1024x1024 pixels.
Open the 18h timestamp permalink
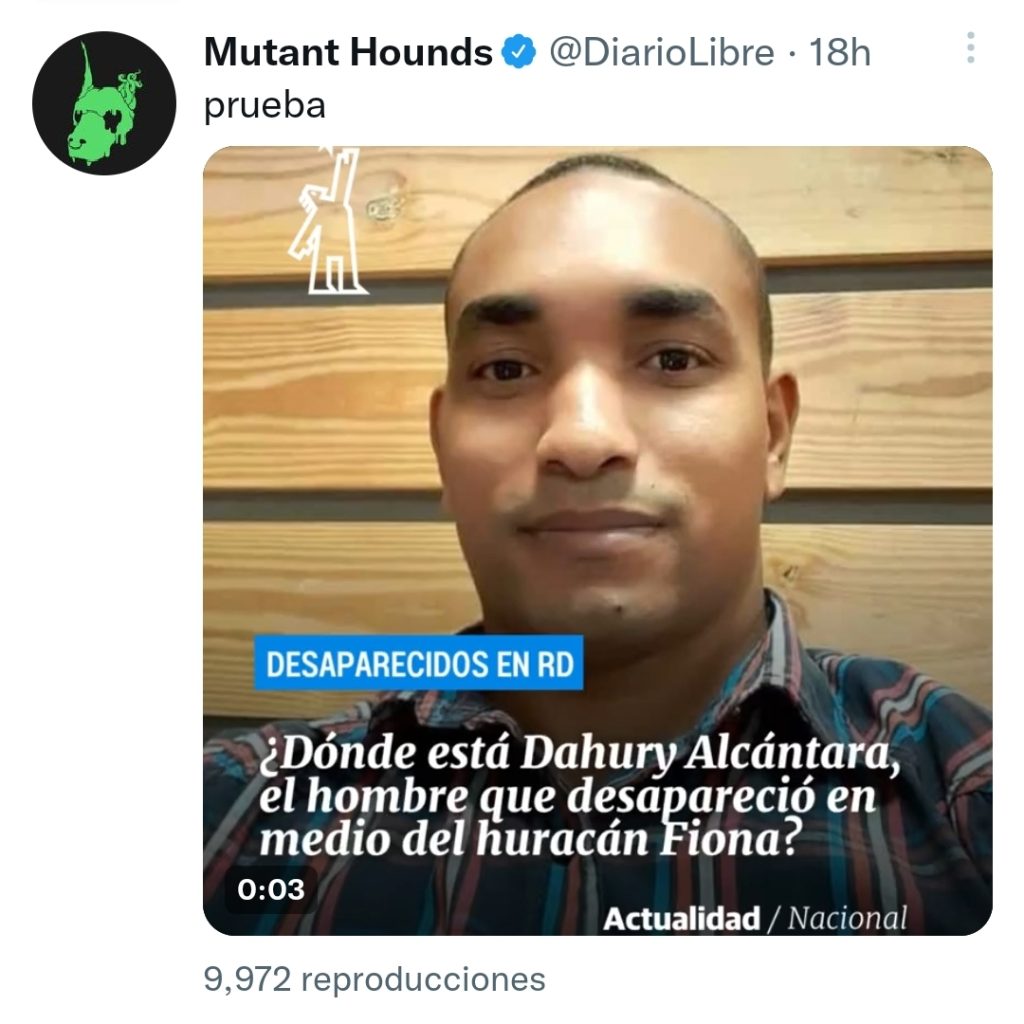(840, 52)
